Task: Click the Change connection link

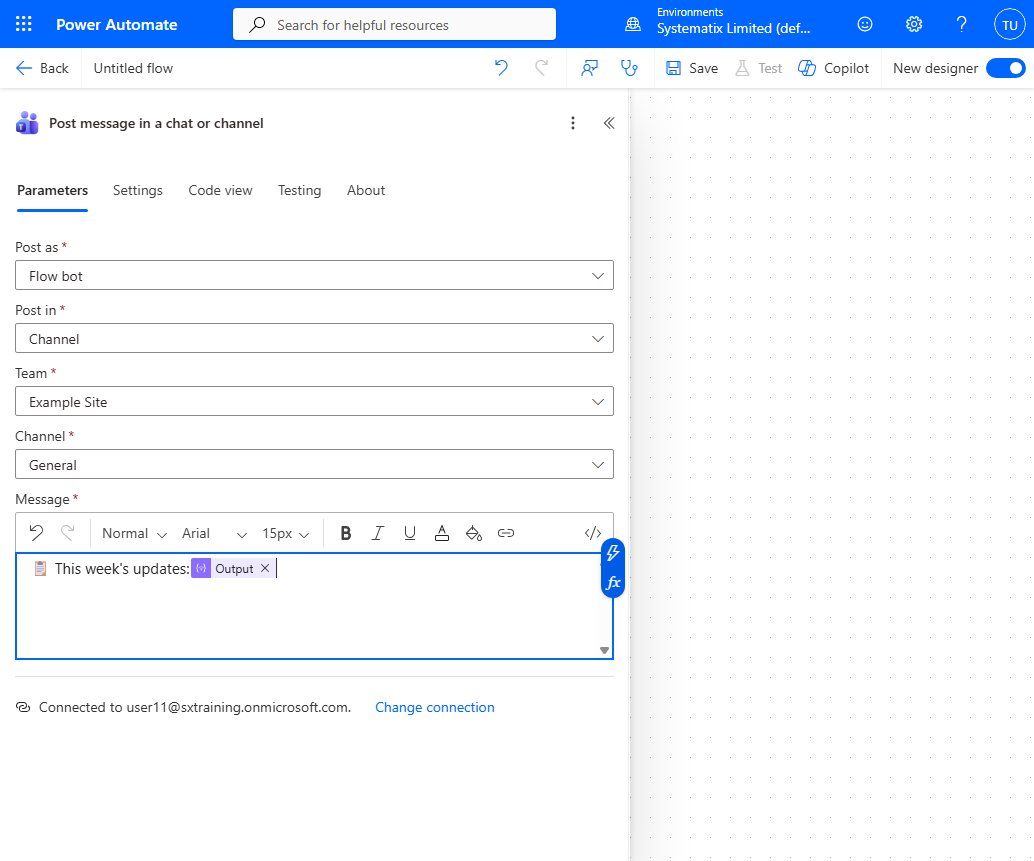Action: click(x=435, y=707)
